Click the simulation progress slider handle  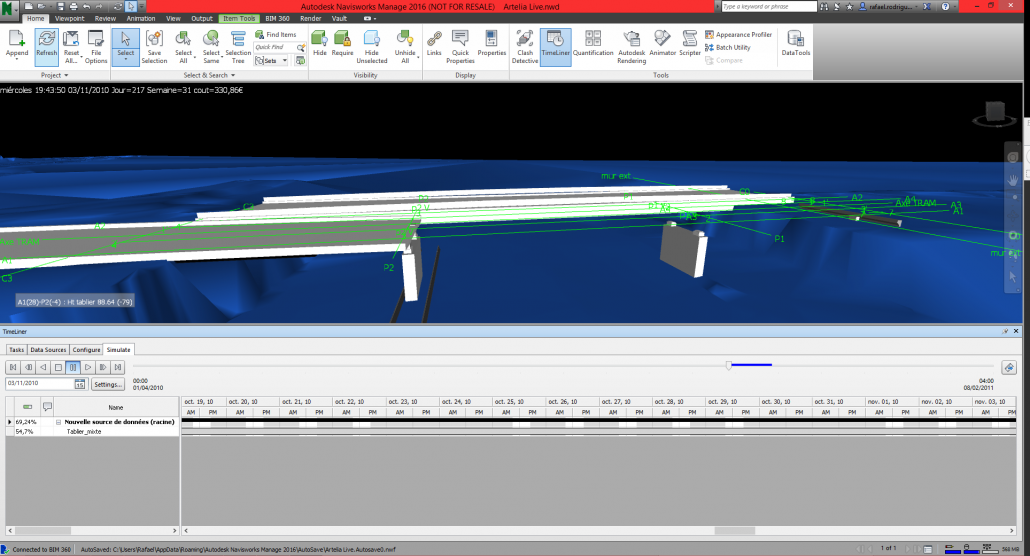(729, 365)
